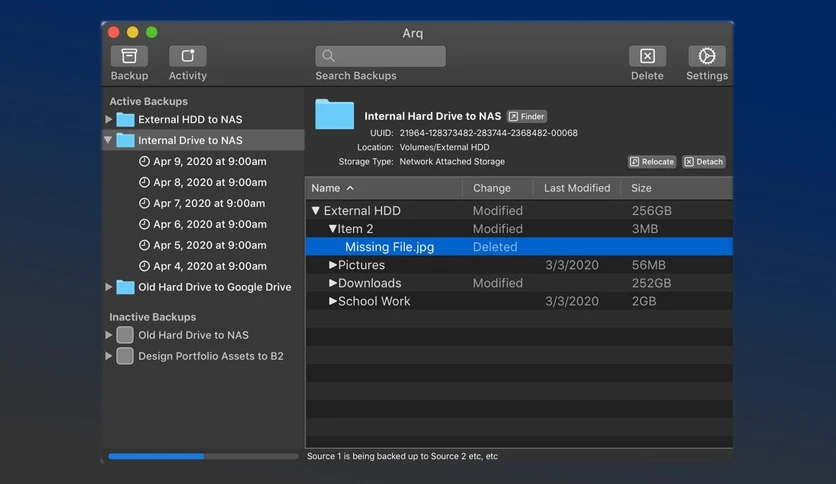836x484 pixels.
Task: Click the Relocate button
Action: point(652,162)
